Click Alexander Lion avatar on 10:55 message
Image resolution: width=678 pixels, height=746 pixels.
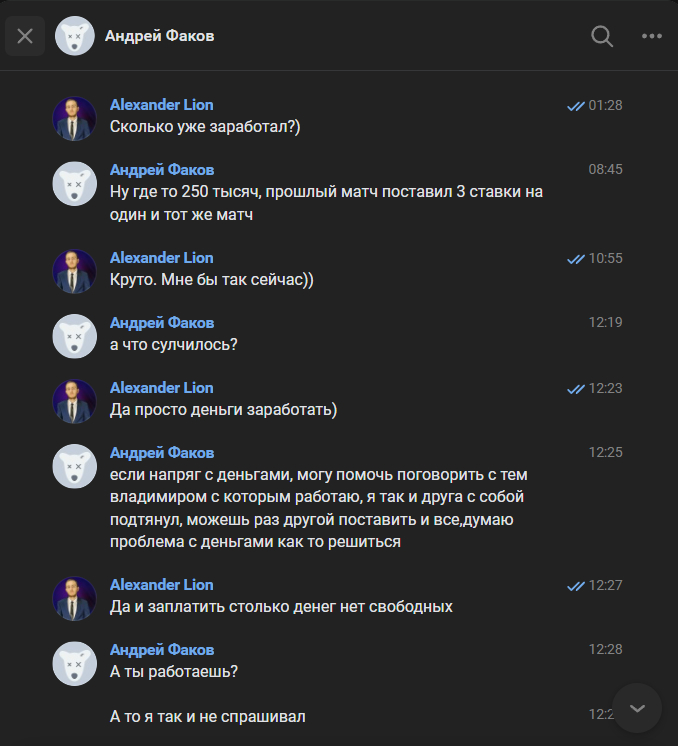pos(74,272)
